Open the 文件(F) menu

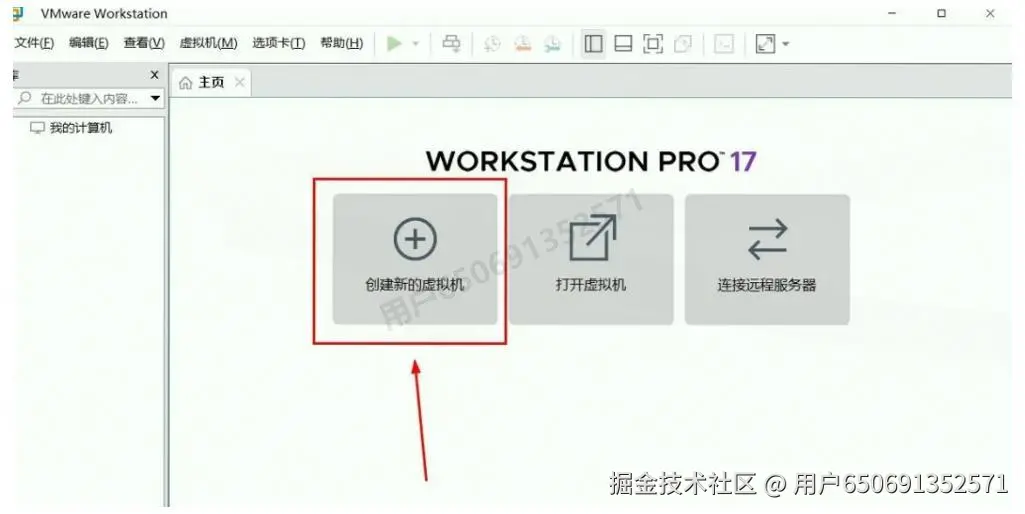pyautogui.click(x=34, y=43)
